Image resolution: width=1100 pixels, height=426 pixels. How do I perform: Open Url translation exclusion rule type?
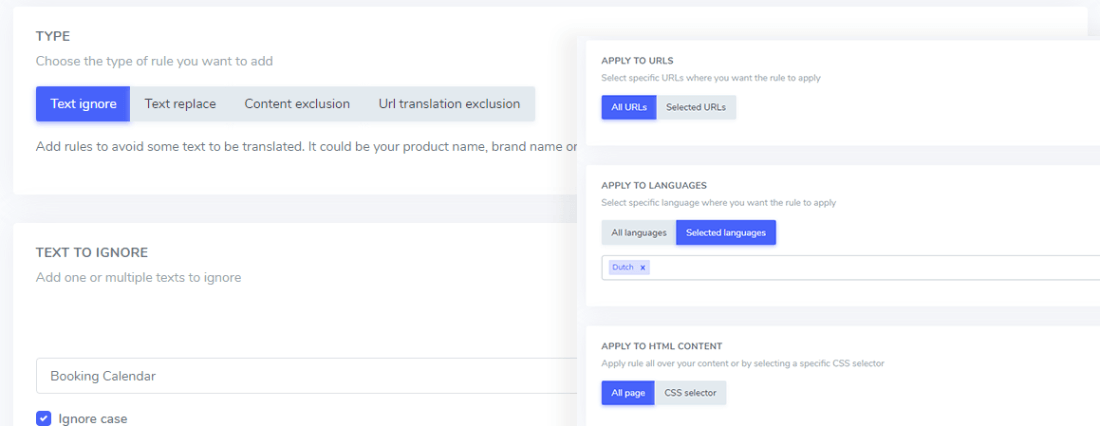(x=449, y=104)
